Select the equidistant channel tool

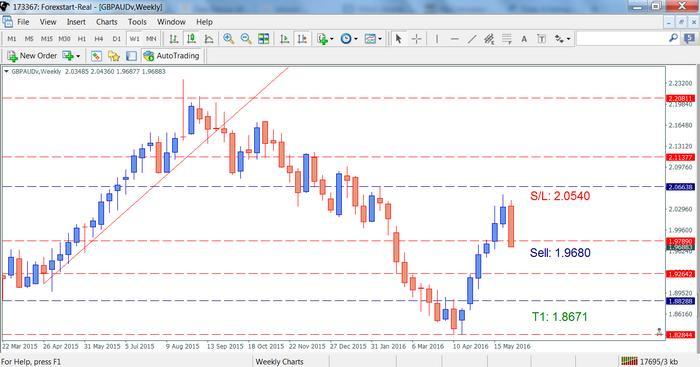(489, 39)
